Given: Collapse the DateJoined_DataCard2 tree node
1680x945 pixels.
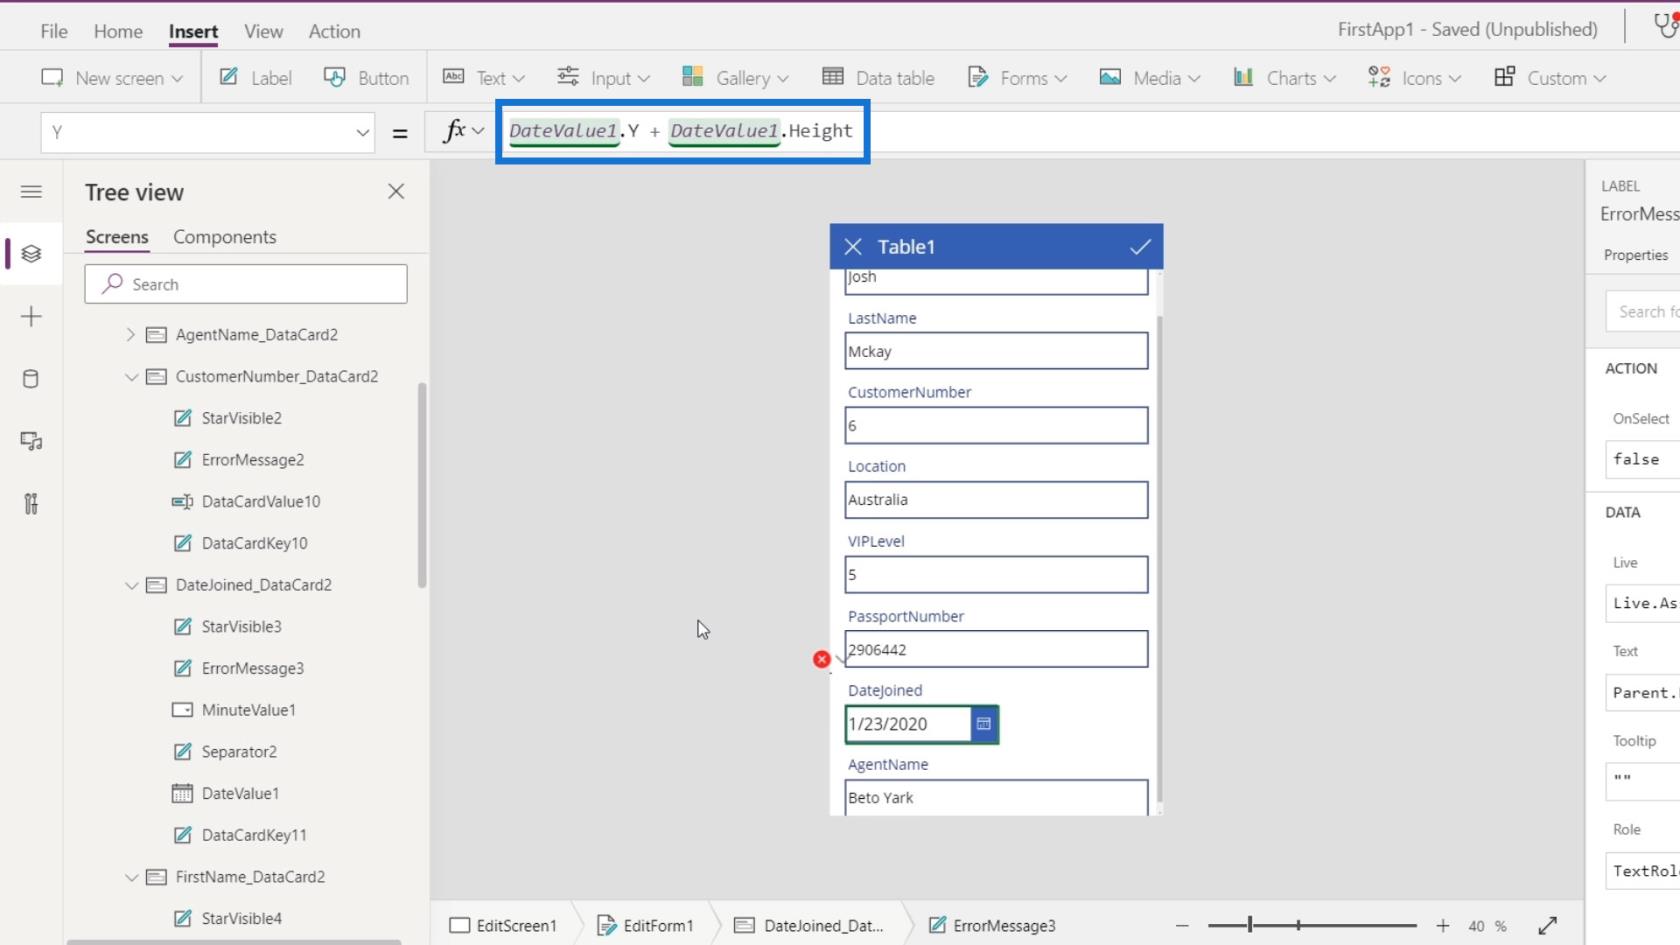Looking at the screenshot, I should pyautogui.click(x=131, y=585).
